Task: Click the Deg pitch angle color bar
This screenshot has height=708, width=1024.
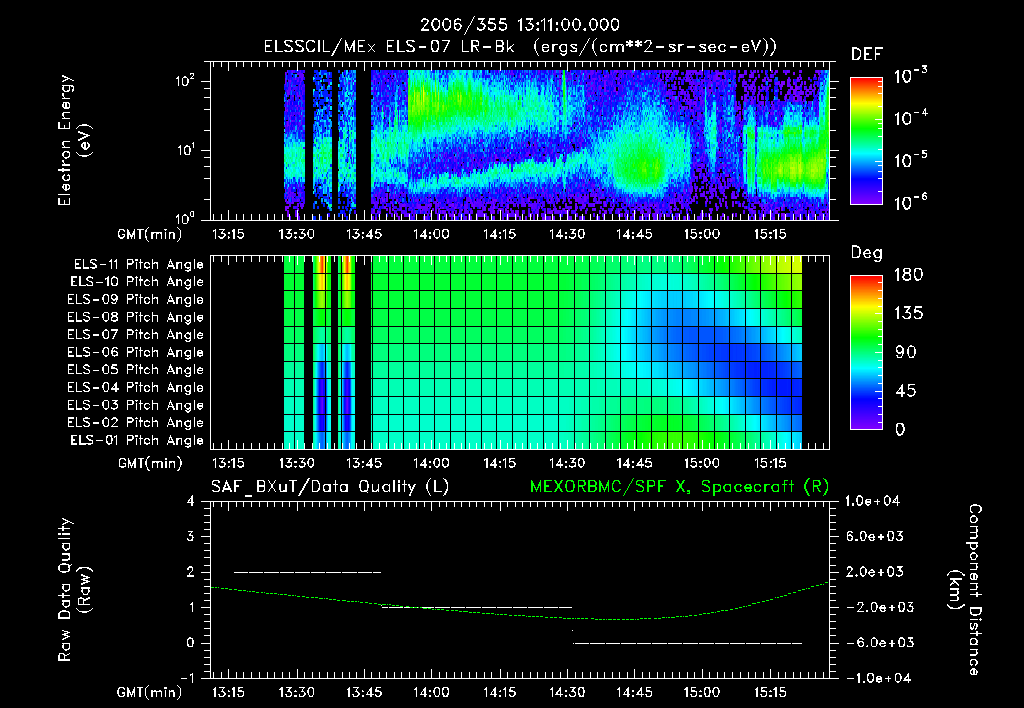Action: point(866,353)
